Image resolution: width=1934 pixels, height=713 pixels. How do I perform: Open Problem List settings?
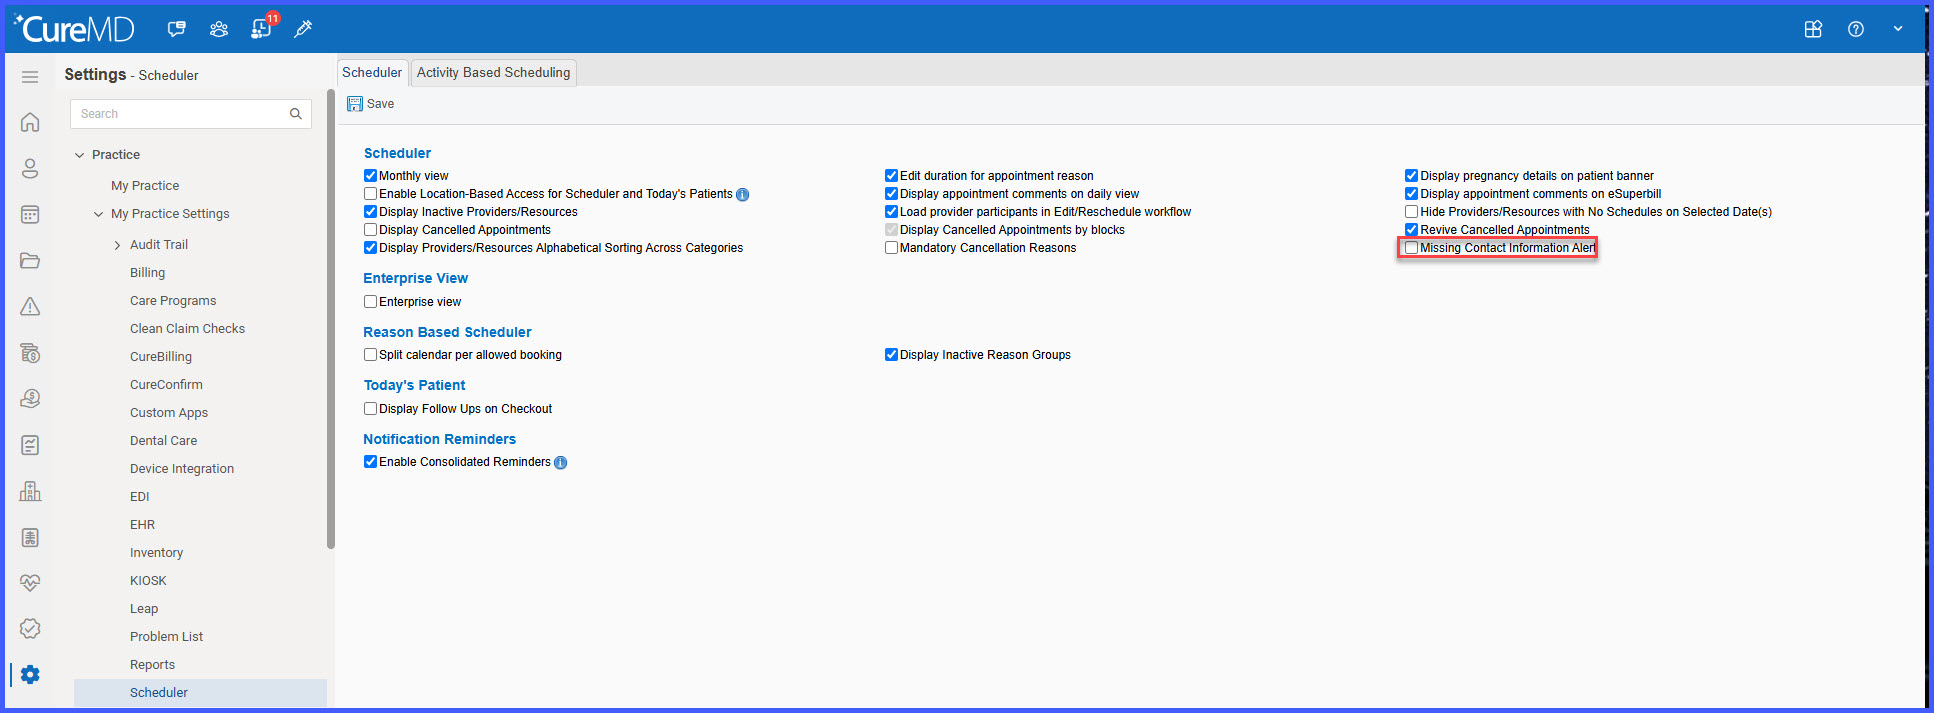[166, 637]
